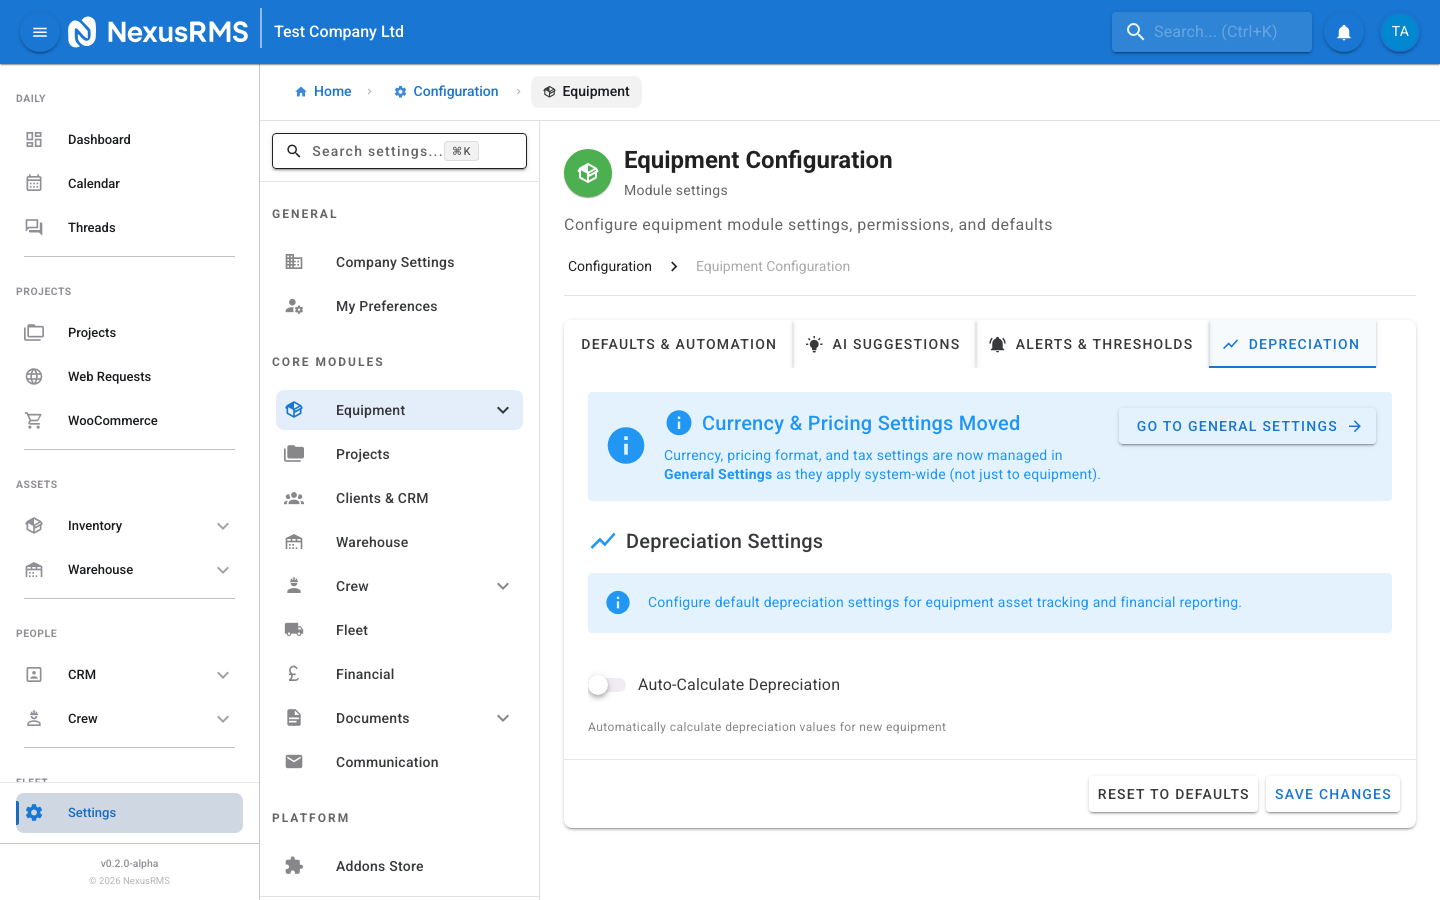Image resolution: width=1440 pixels, height=900 pixels.
Task: Click the notifications bell icon
Action: 1343,31
